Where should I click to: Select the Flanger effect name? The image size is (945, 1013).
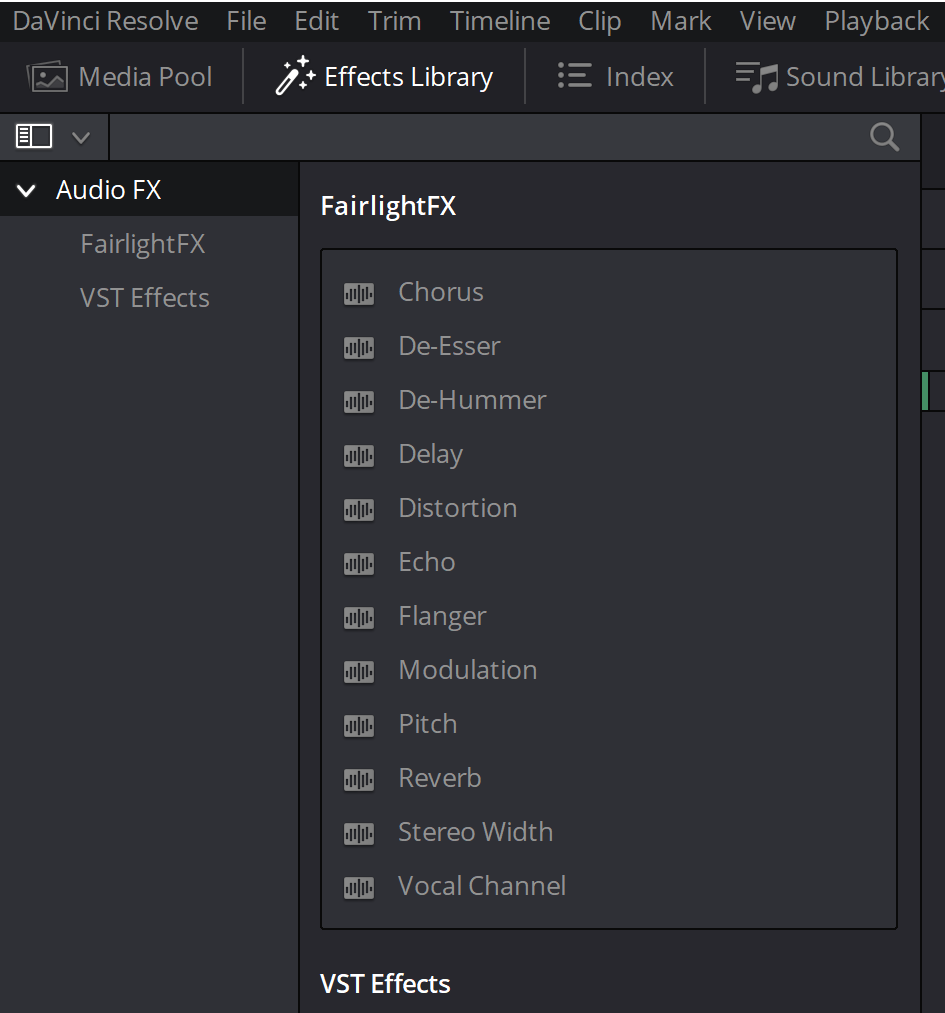[442, 616]
